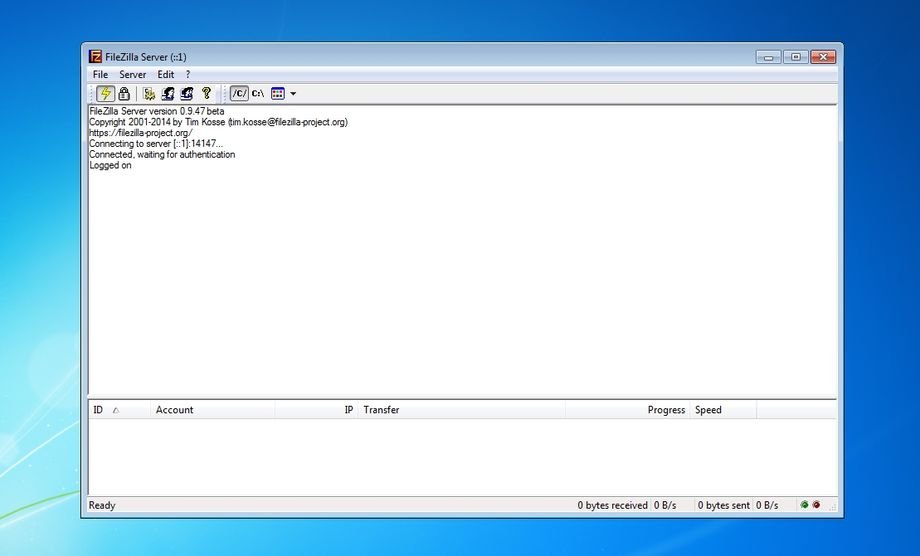Click the green receive indicator light
Screen dimensions: 920x556
click(804, 505)
